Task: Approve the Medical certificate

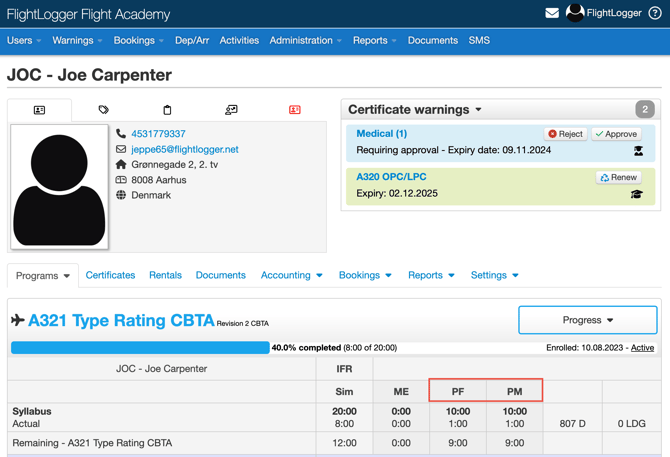Action: (x=616, y=134)
